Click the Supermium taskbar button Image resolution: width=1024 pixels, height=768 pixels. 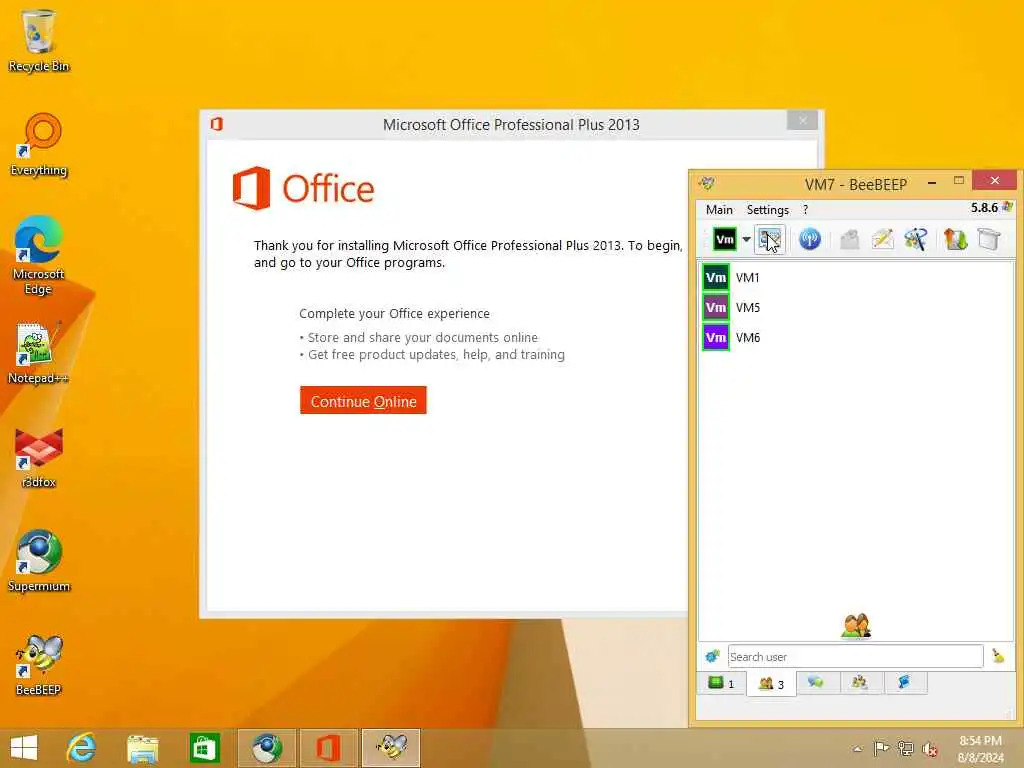(x=266, y=748)
